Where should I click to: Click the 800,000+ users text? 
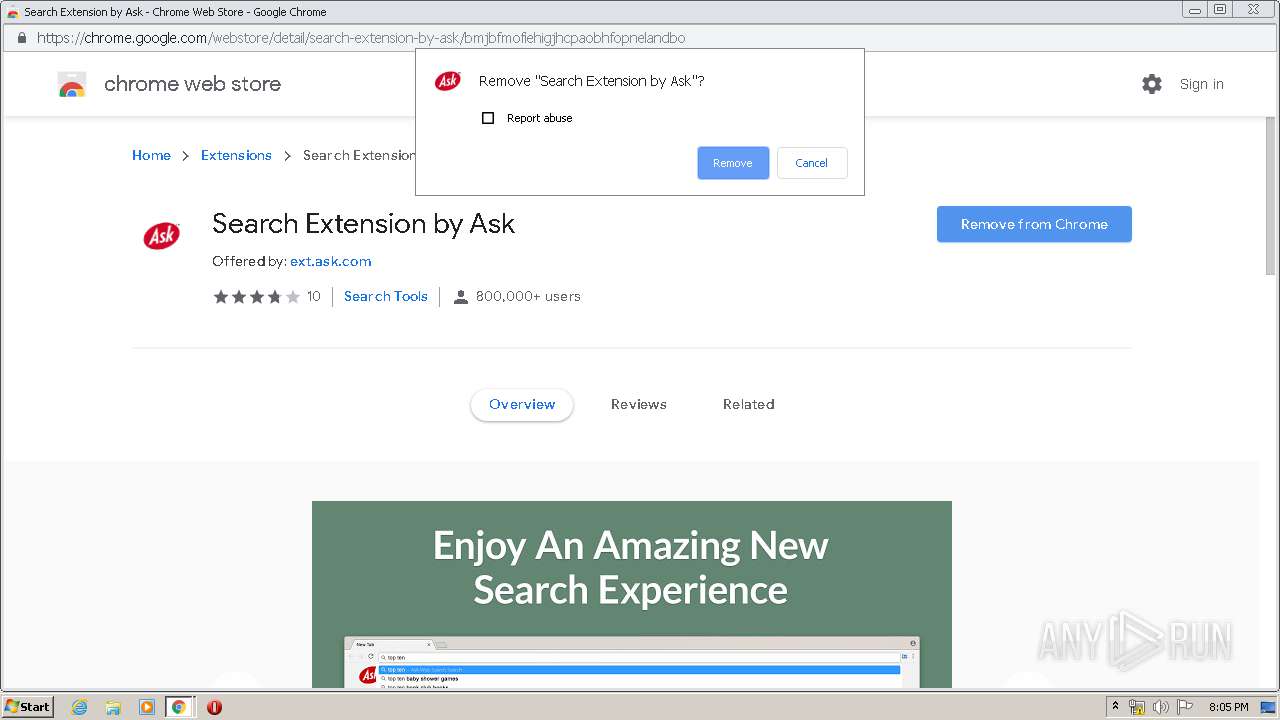coord(528,296)
